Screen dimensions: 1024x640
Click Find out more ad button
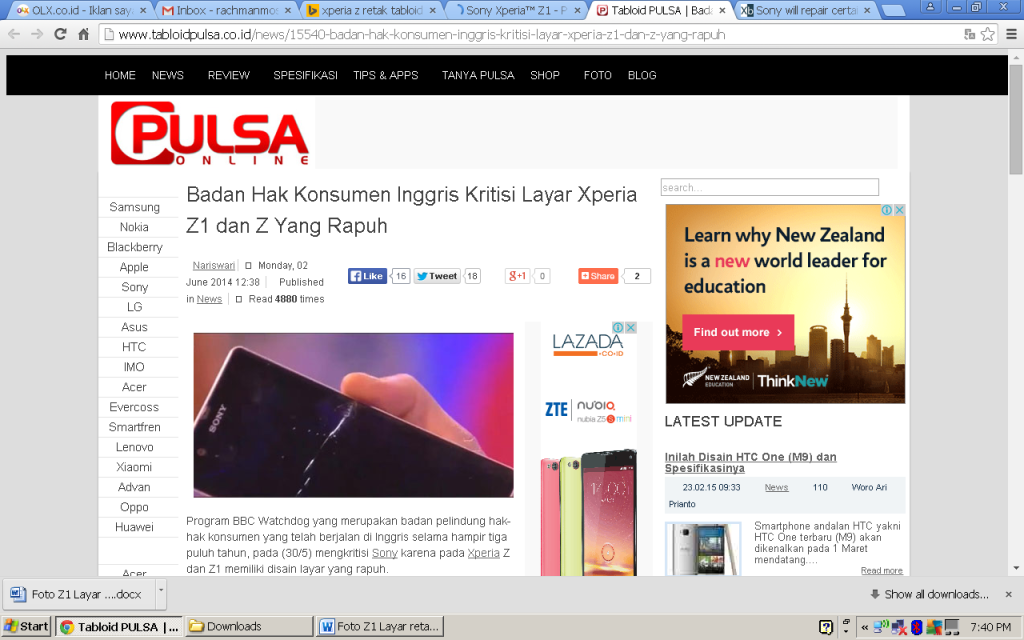pos(738,332)
